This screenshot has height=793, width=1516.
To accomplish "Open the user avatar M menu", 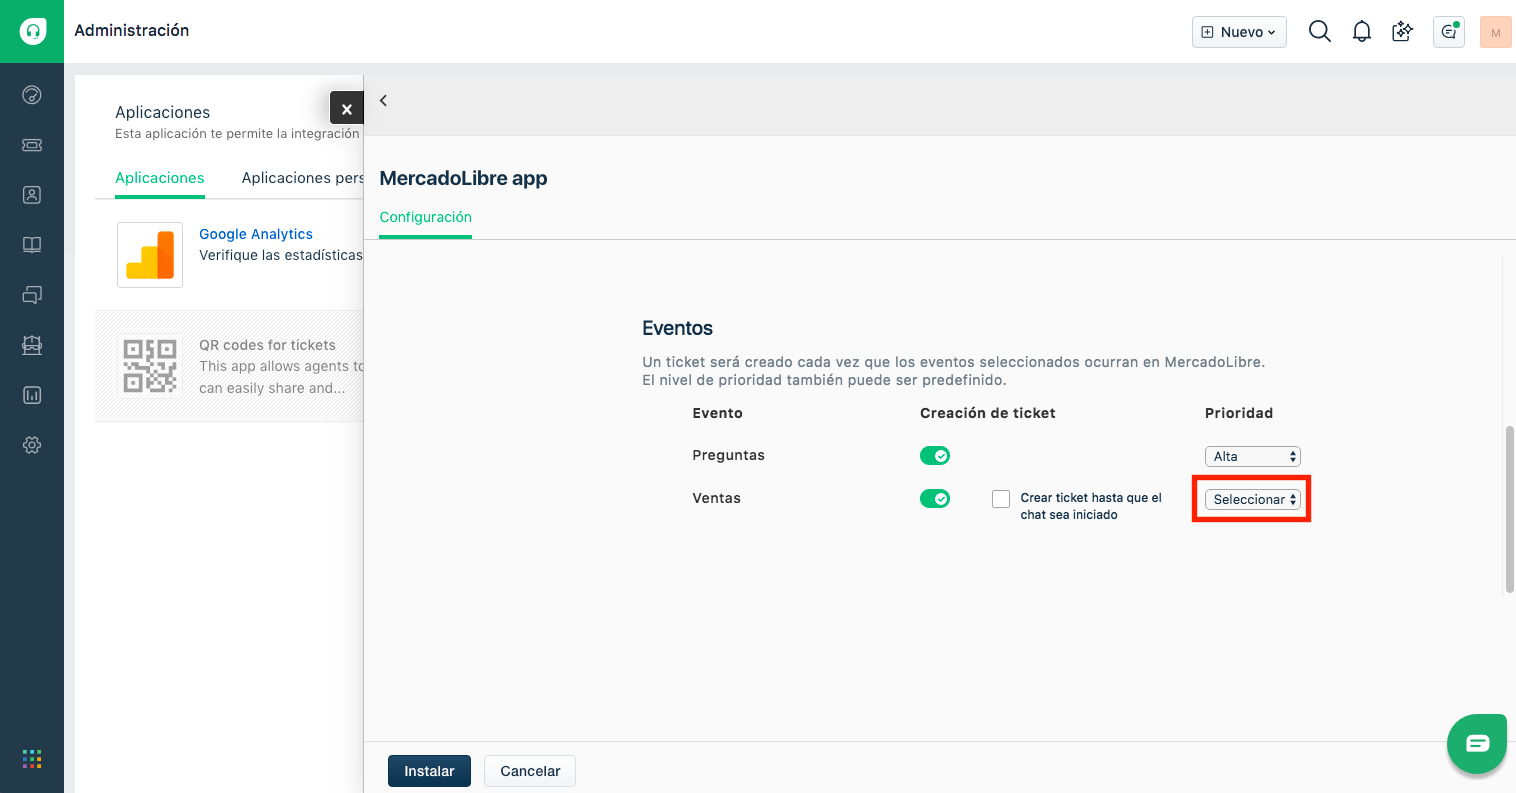I will pos(1496,32).
